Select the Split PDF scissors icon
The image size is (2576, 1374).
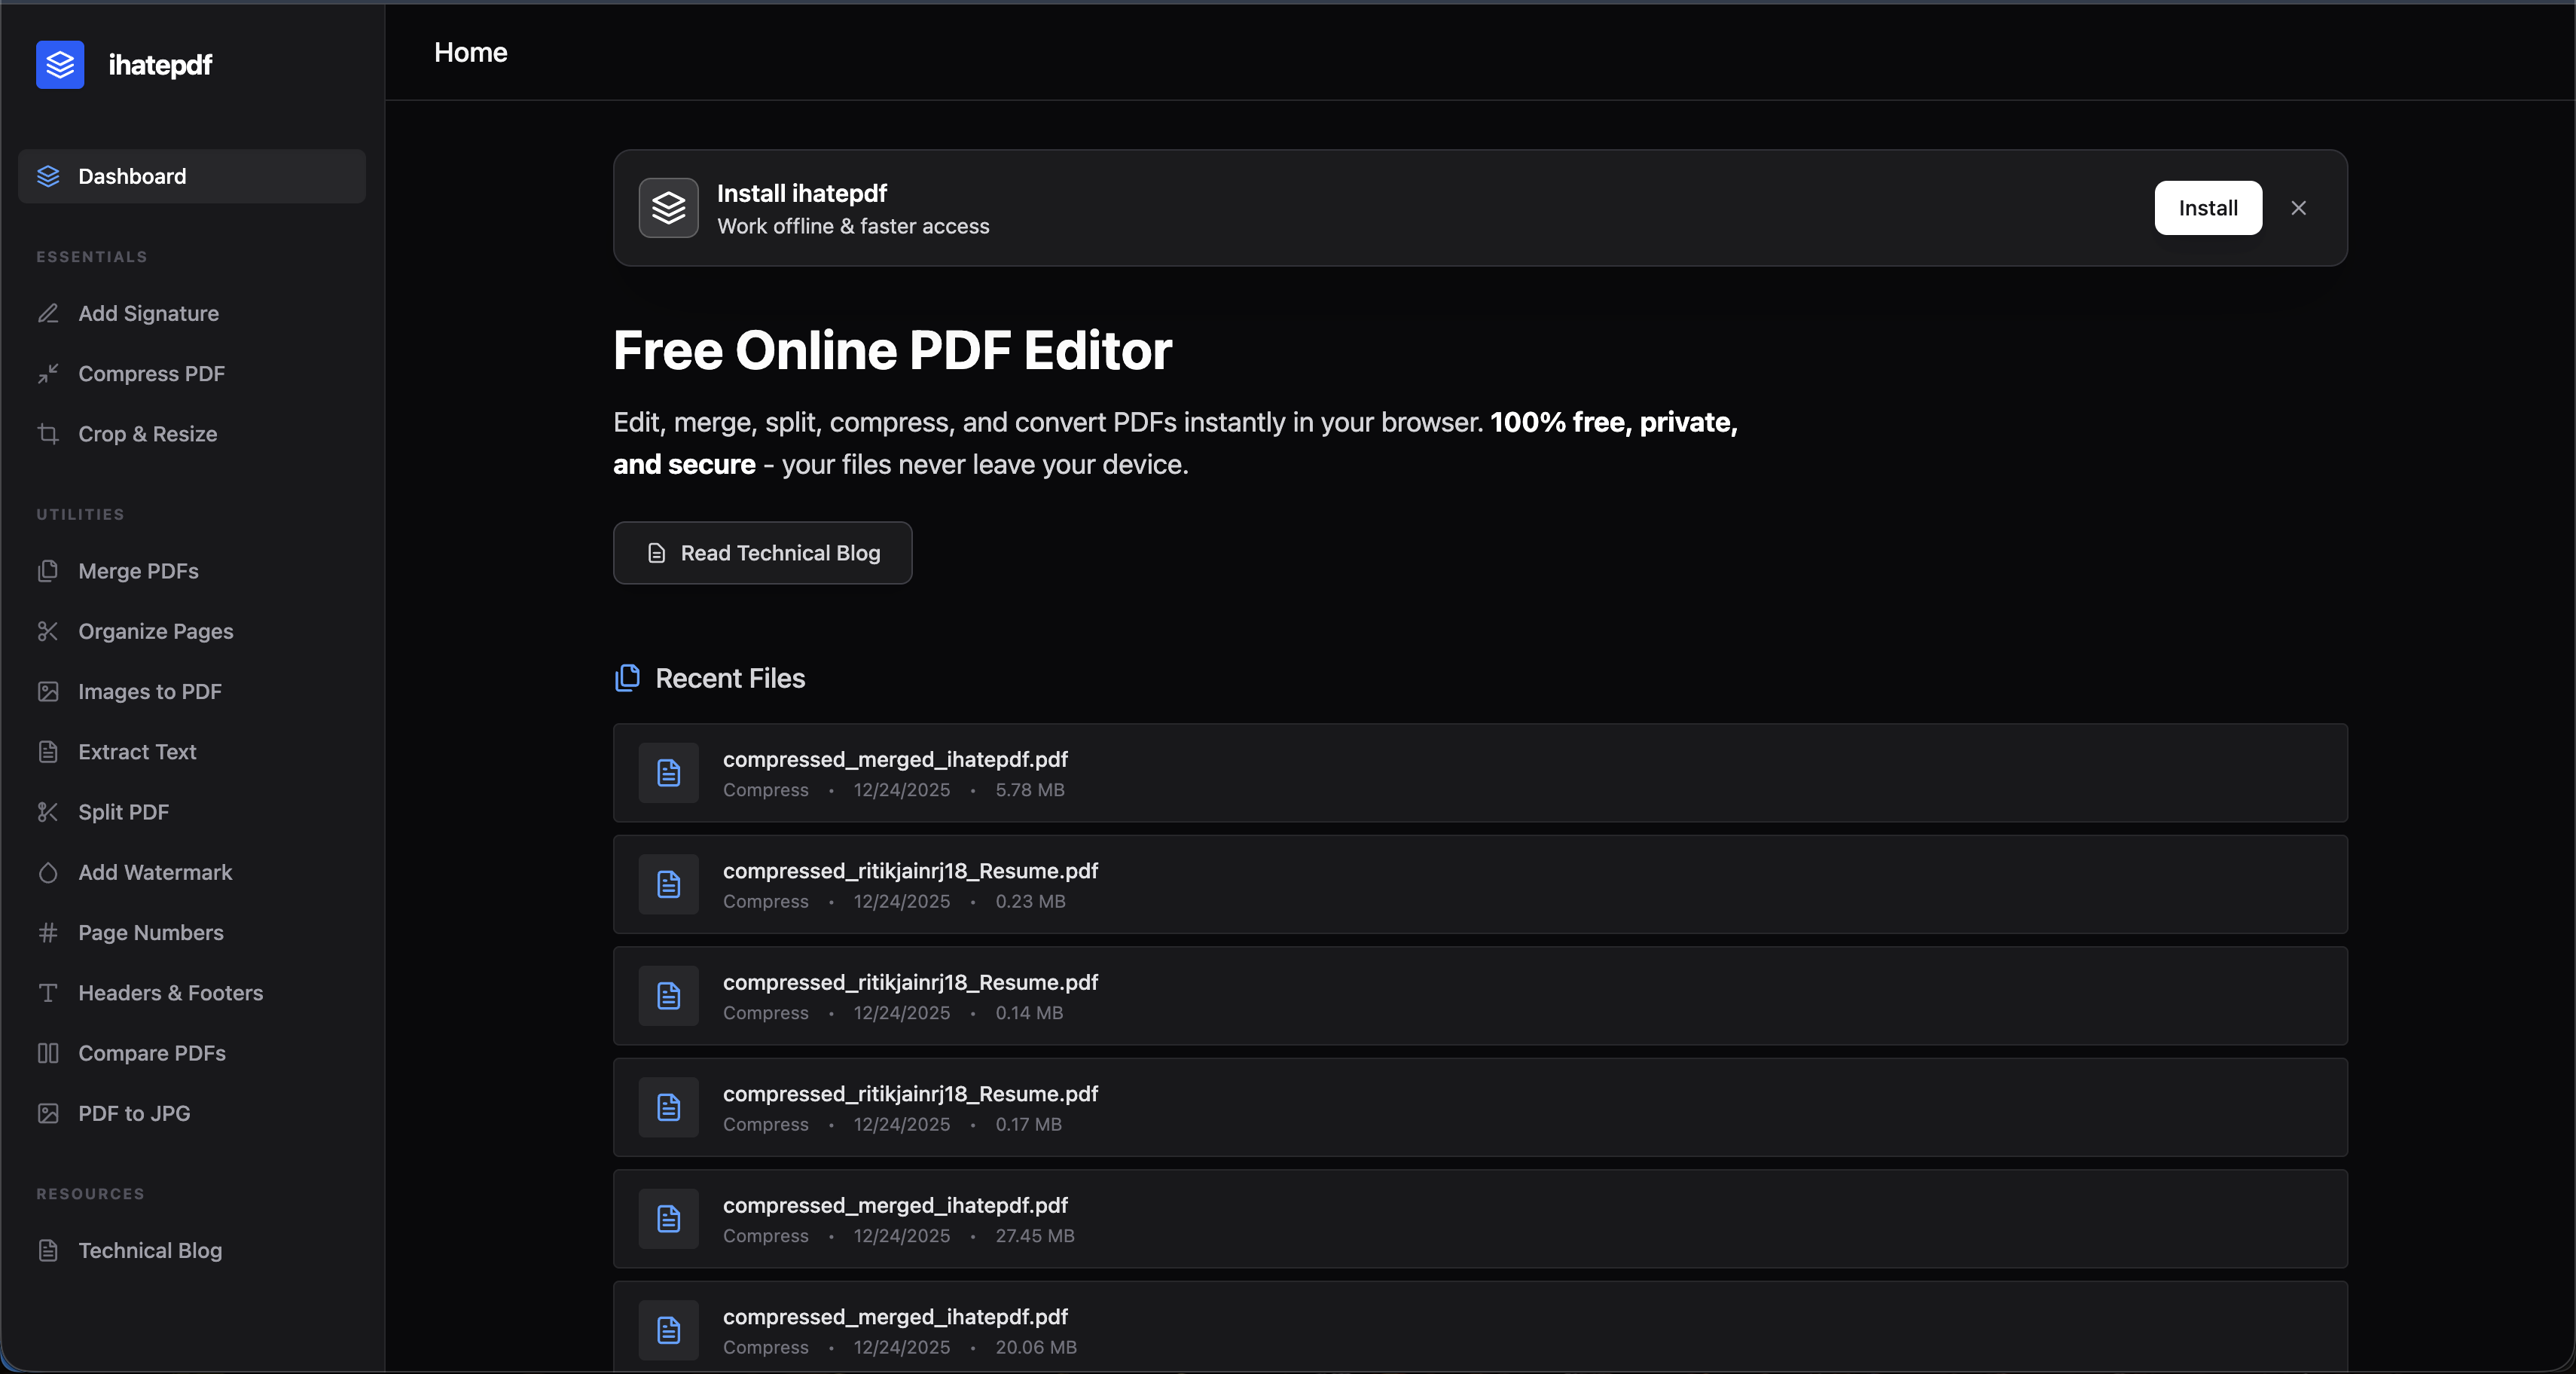point(48,812)
